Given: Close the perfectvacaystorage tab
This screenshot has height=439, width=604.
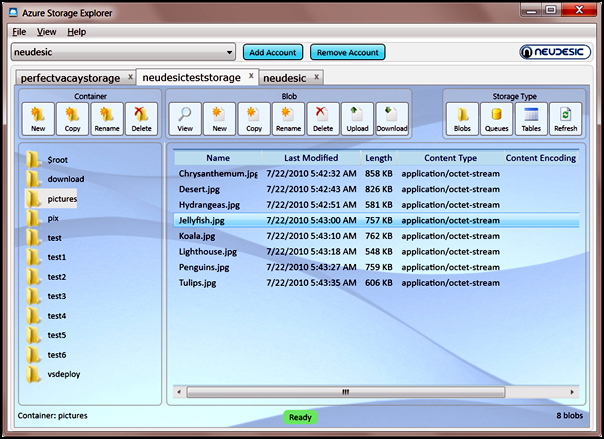Looking at the screenshot, I should pos(131,77).
